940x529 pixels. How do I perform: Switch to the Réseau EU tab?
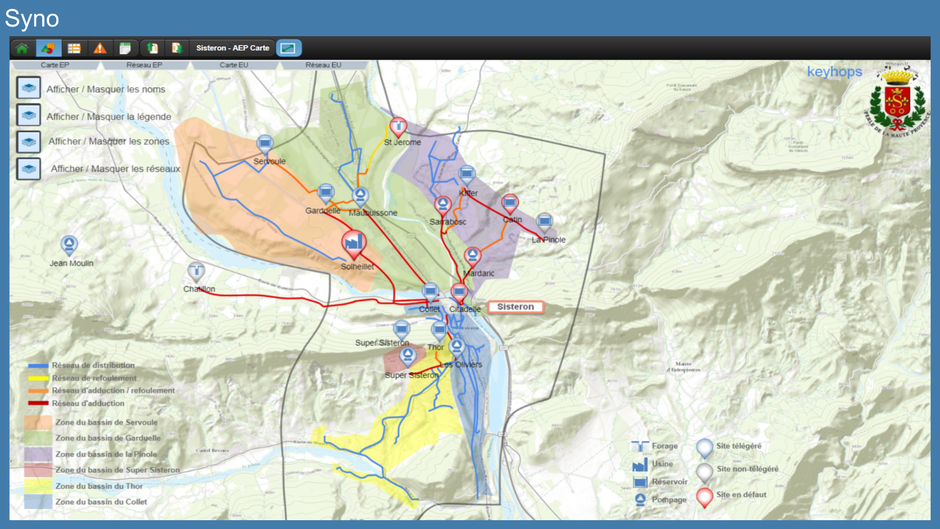[323, 65]
